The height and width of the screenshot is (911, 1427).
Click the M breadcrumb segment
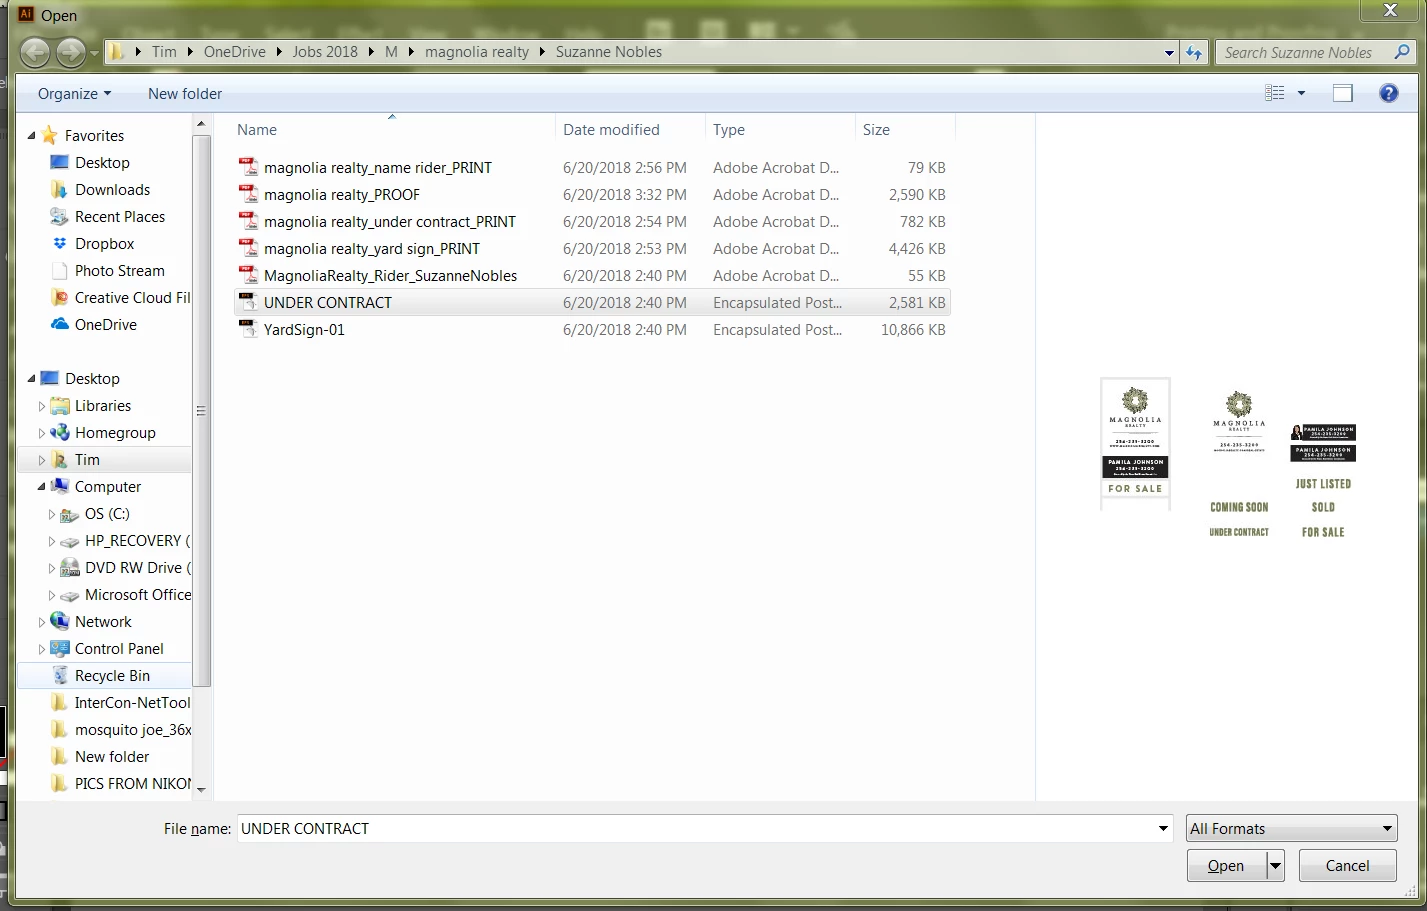[391, 52]
